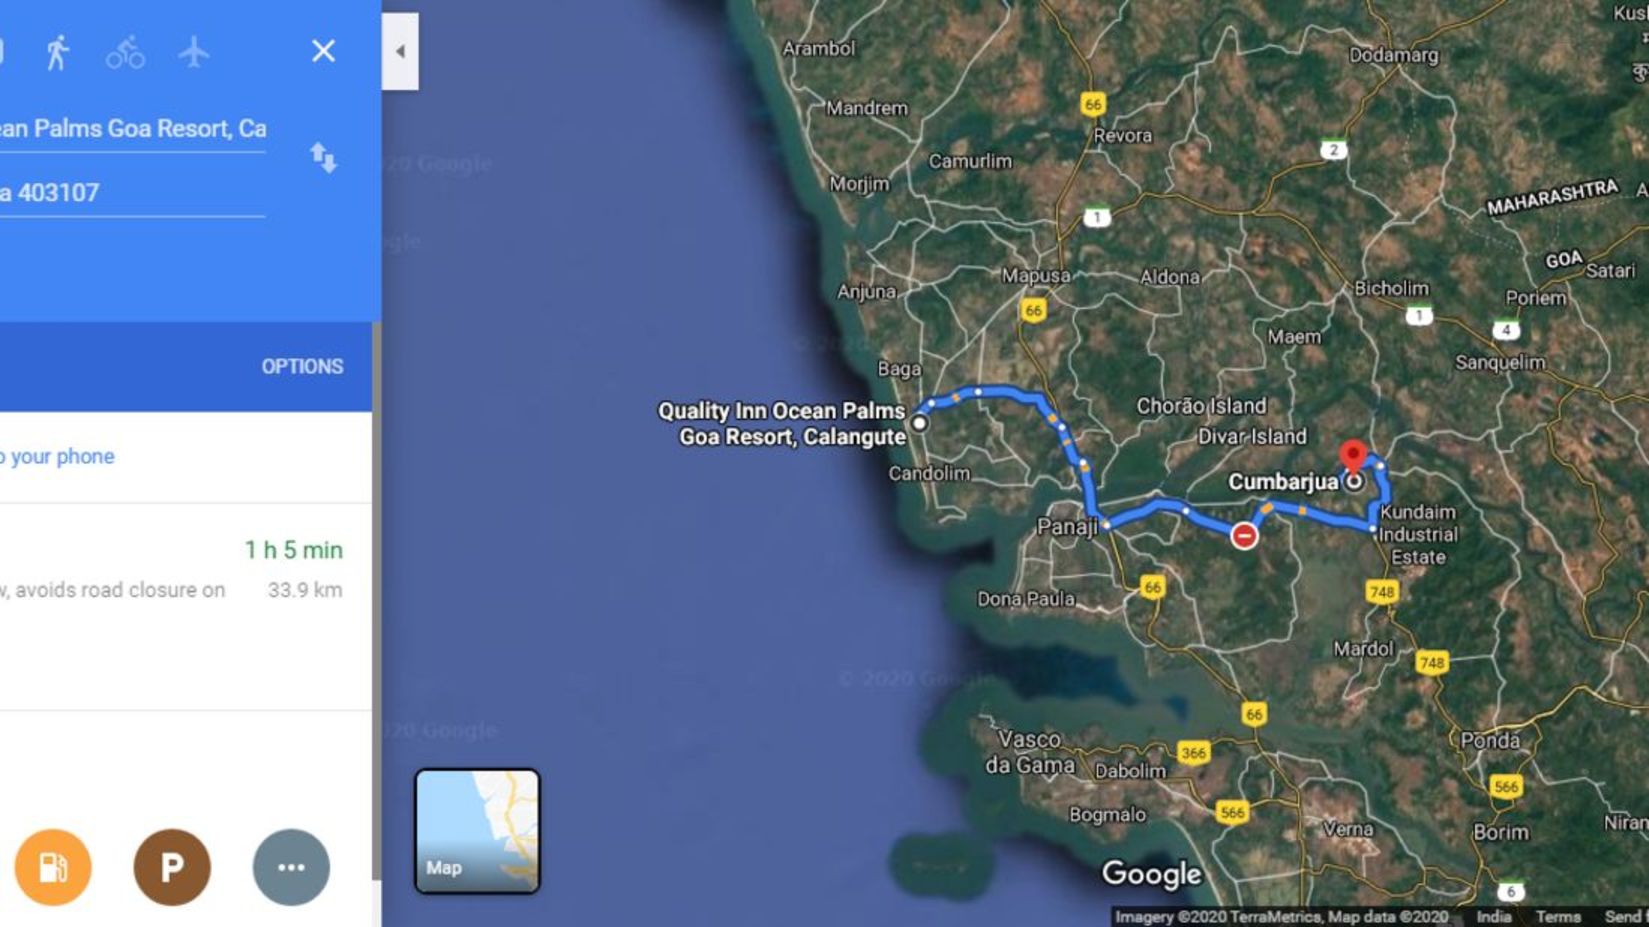Click the Chorão Island label

point(1201,406)
